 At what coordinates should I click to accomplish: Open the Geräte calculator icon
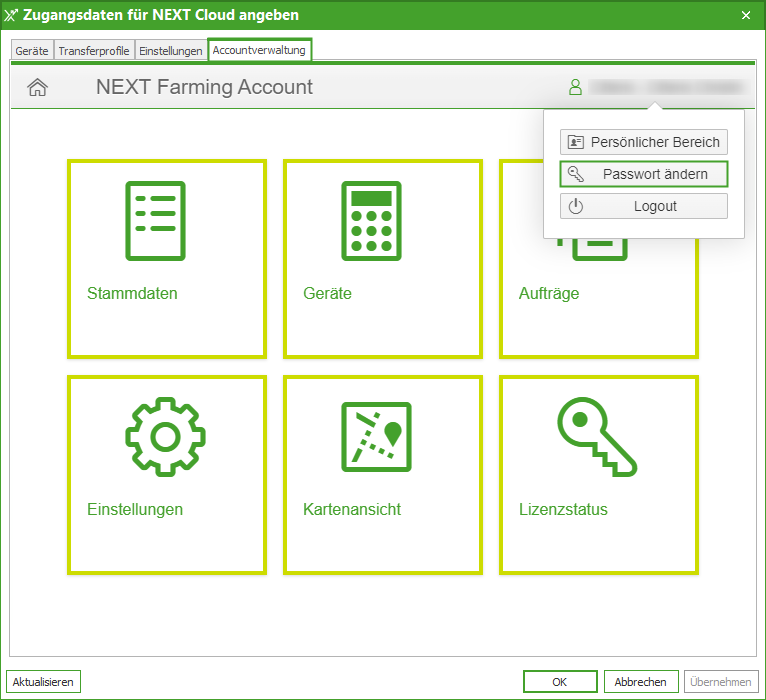[x=371, y=219]
